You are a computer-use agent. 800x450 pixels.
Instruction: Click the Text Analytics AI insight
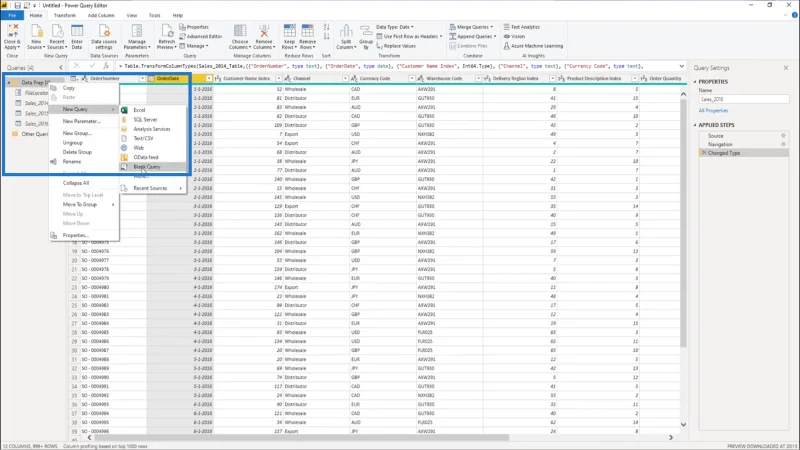tap(521, 27)
